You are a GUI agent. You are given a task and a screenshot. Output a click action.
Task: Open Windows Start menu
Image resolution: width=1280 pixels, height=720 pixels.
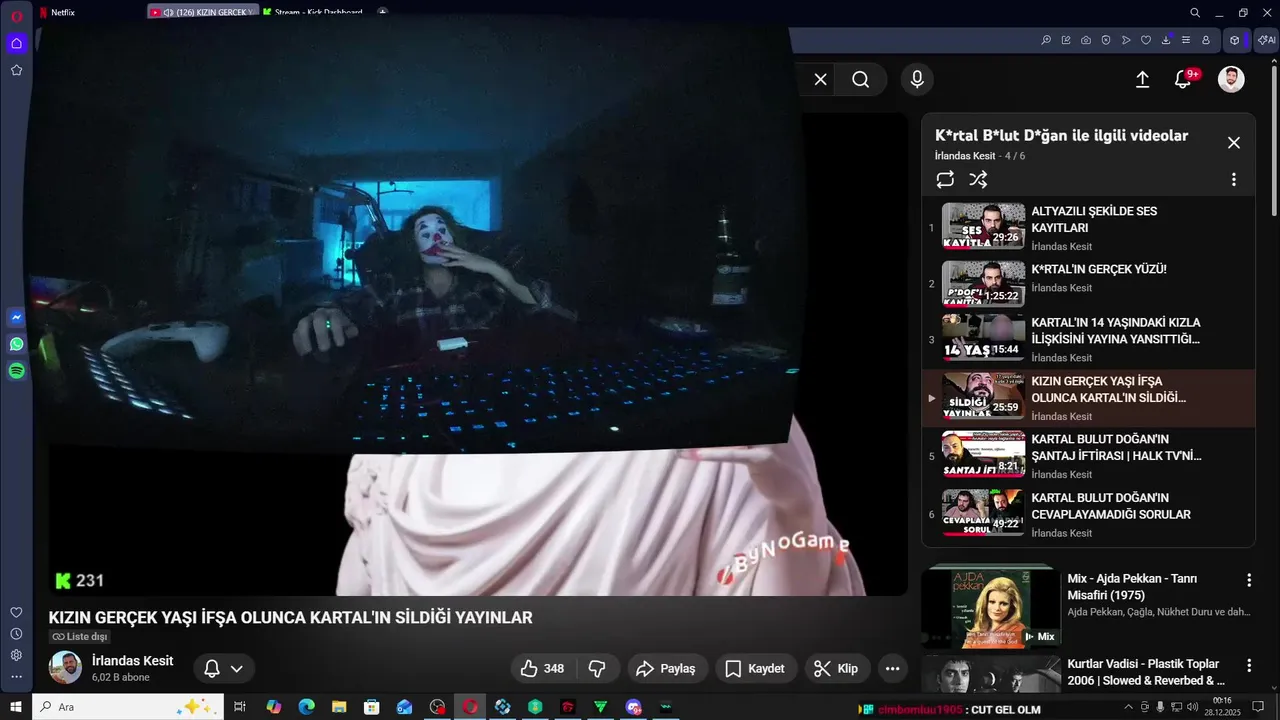click(x=16, y=707)
